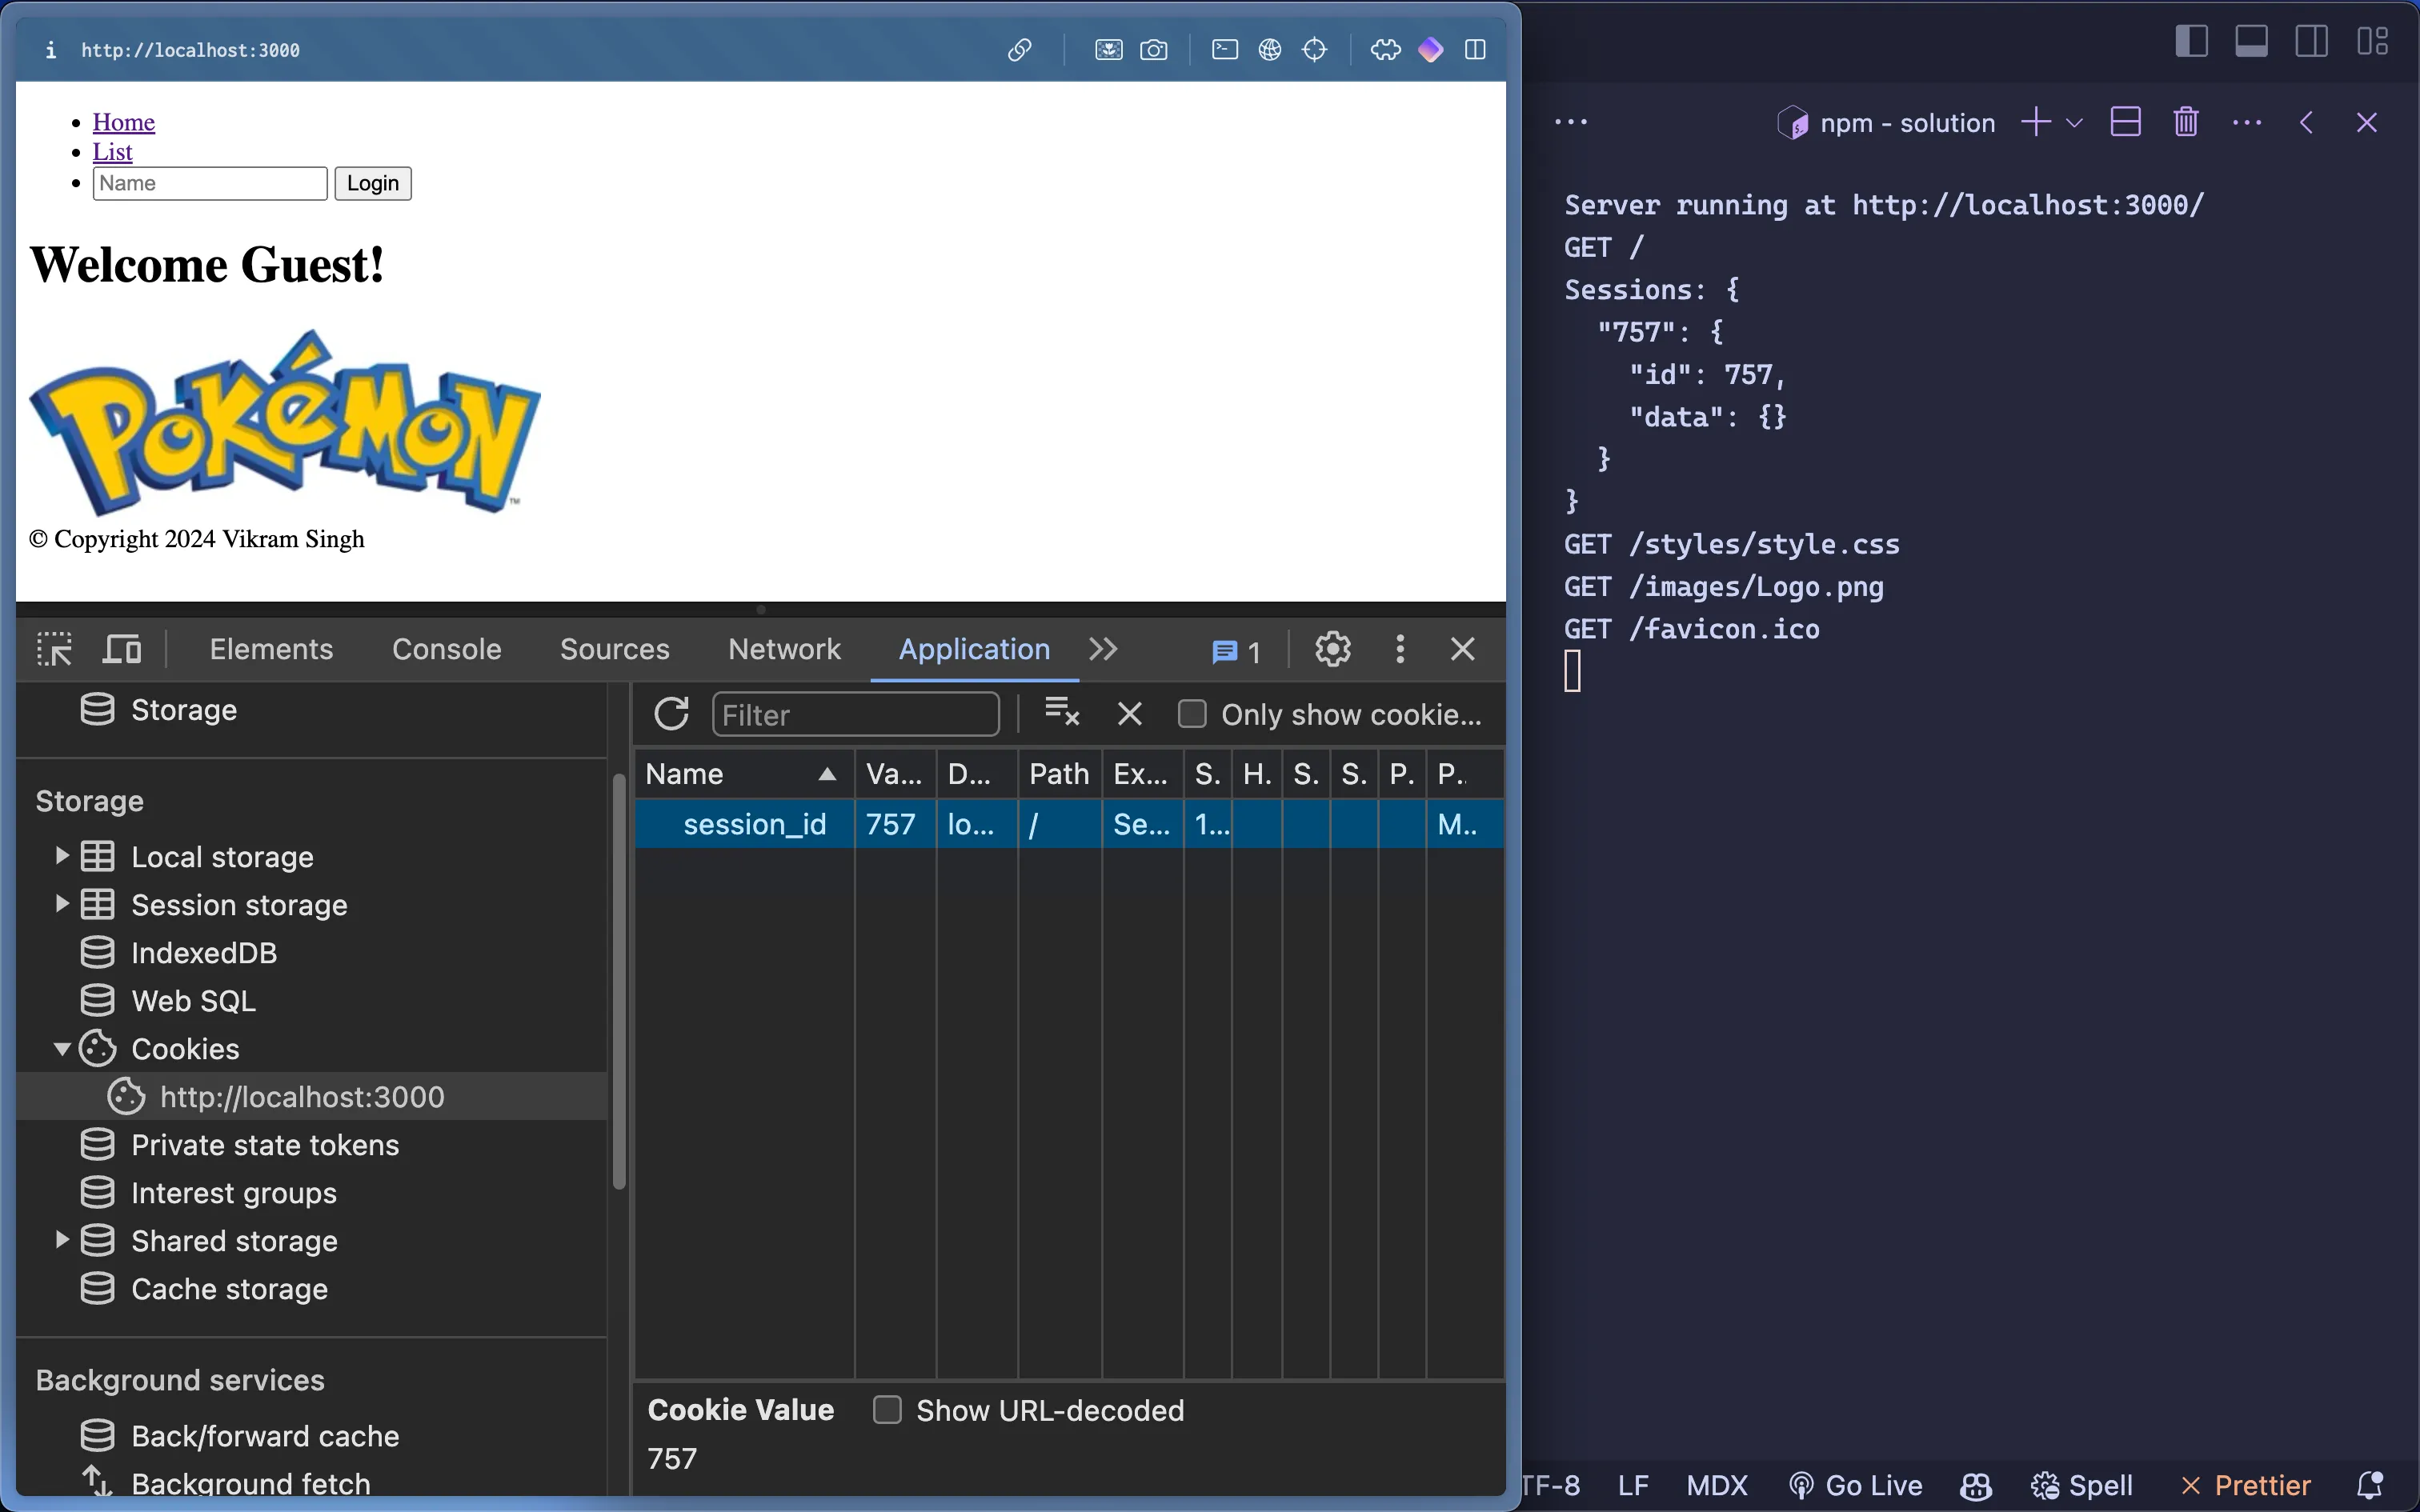Select the npm - solution terminal

[x=1886, y=123]
